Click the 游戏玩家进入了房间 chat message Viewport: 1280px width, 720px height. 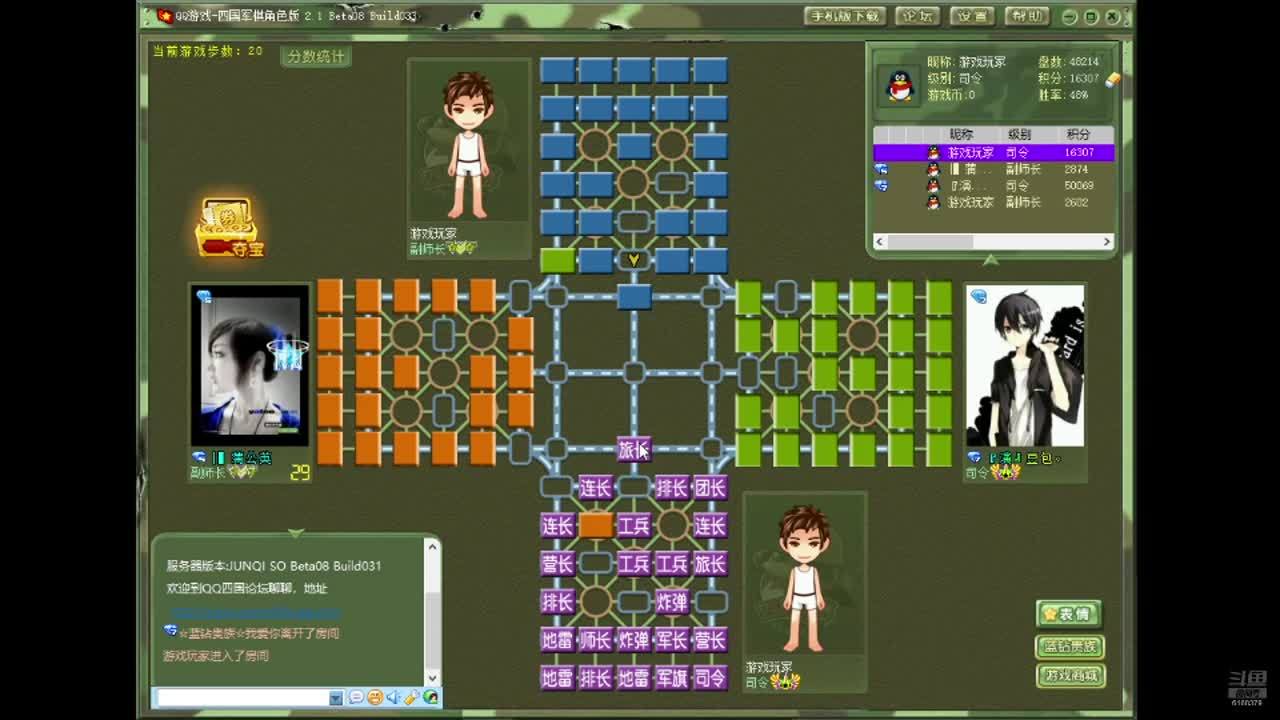216,656
